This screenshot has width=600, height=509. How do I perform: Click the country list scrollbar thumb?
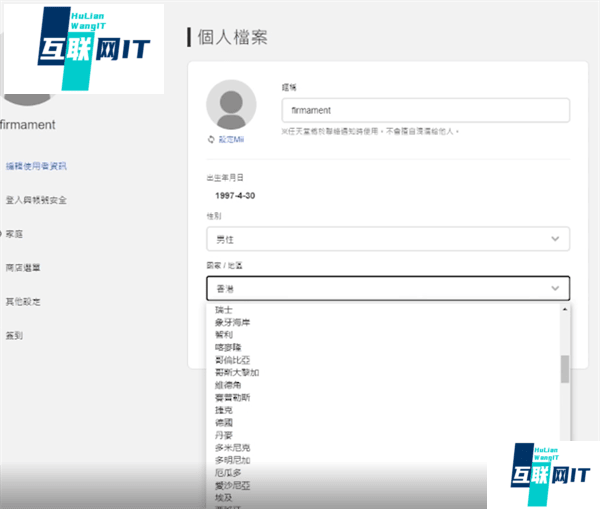565,368
